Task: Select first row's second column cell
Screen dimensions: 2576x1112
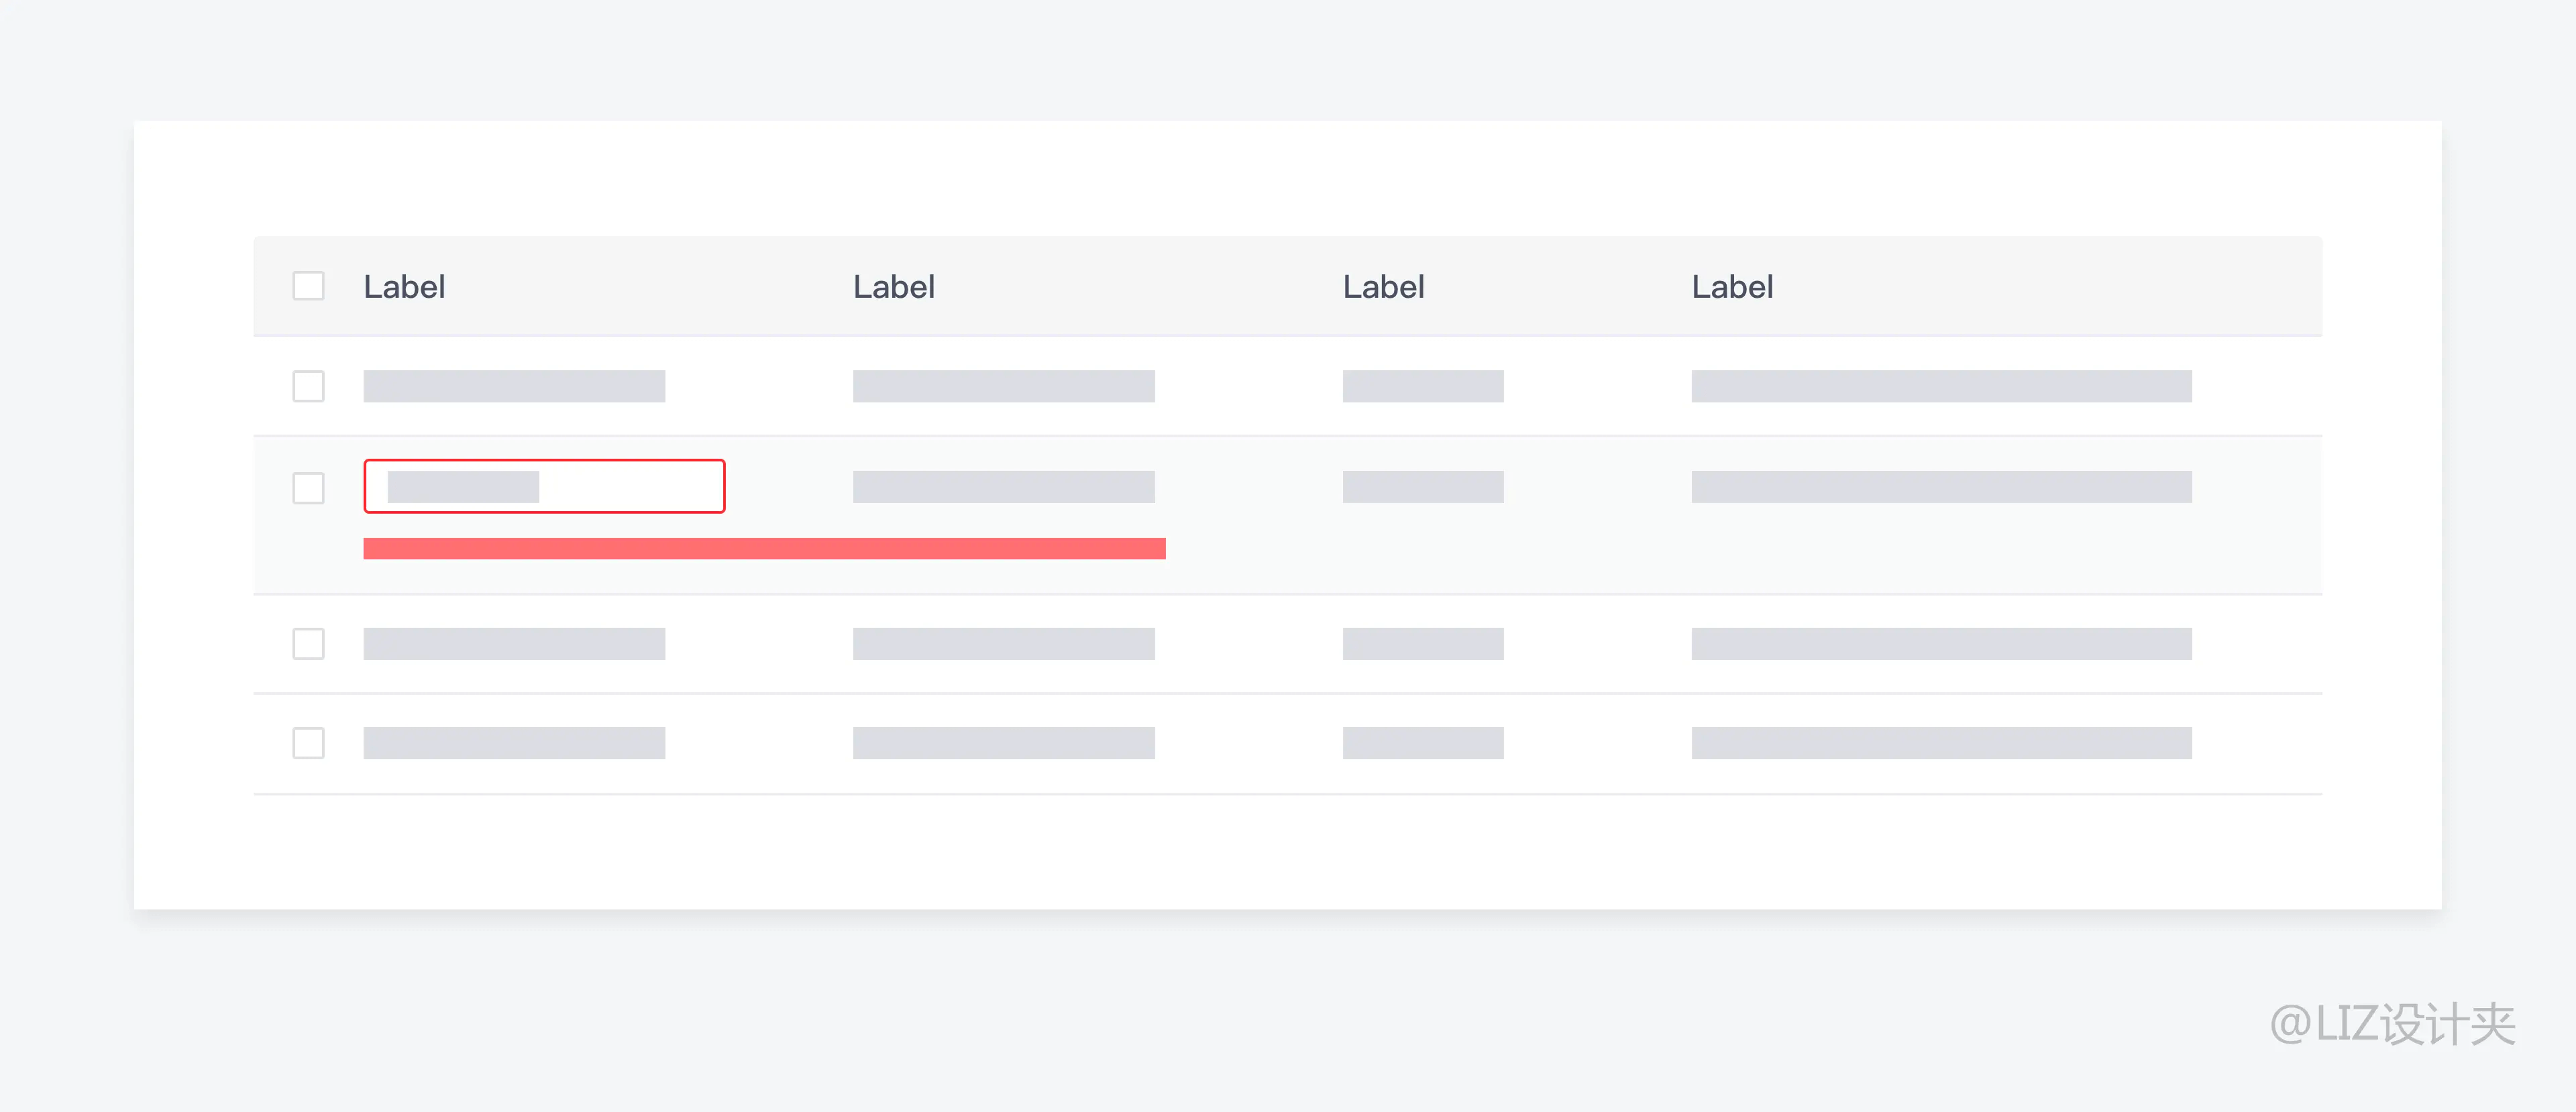Action: (x=1003, y=386)
